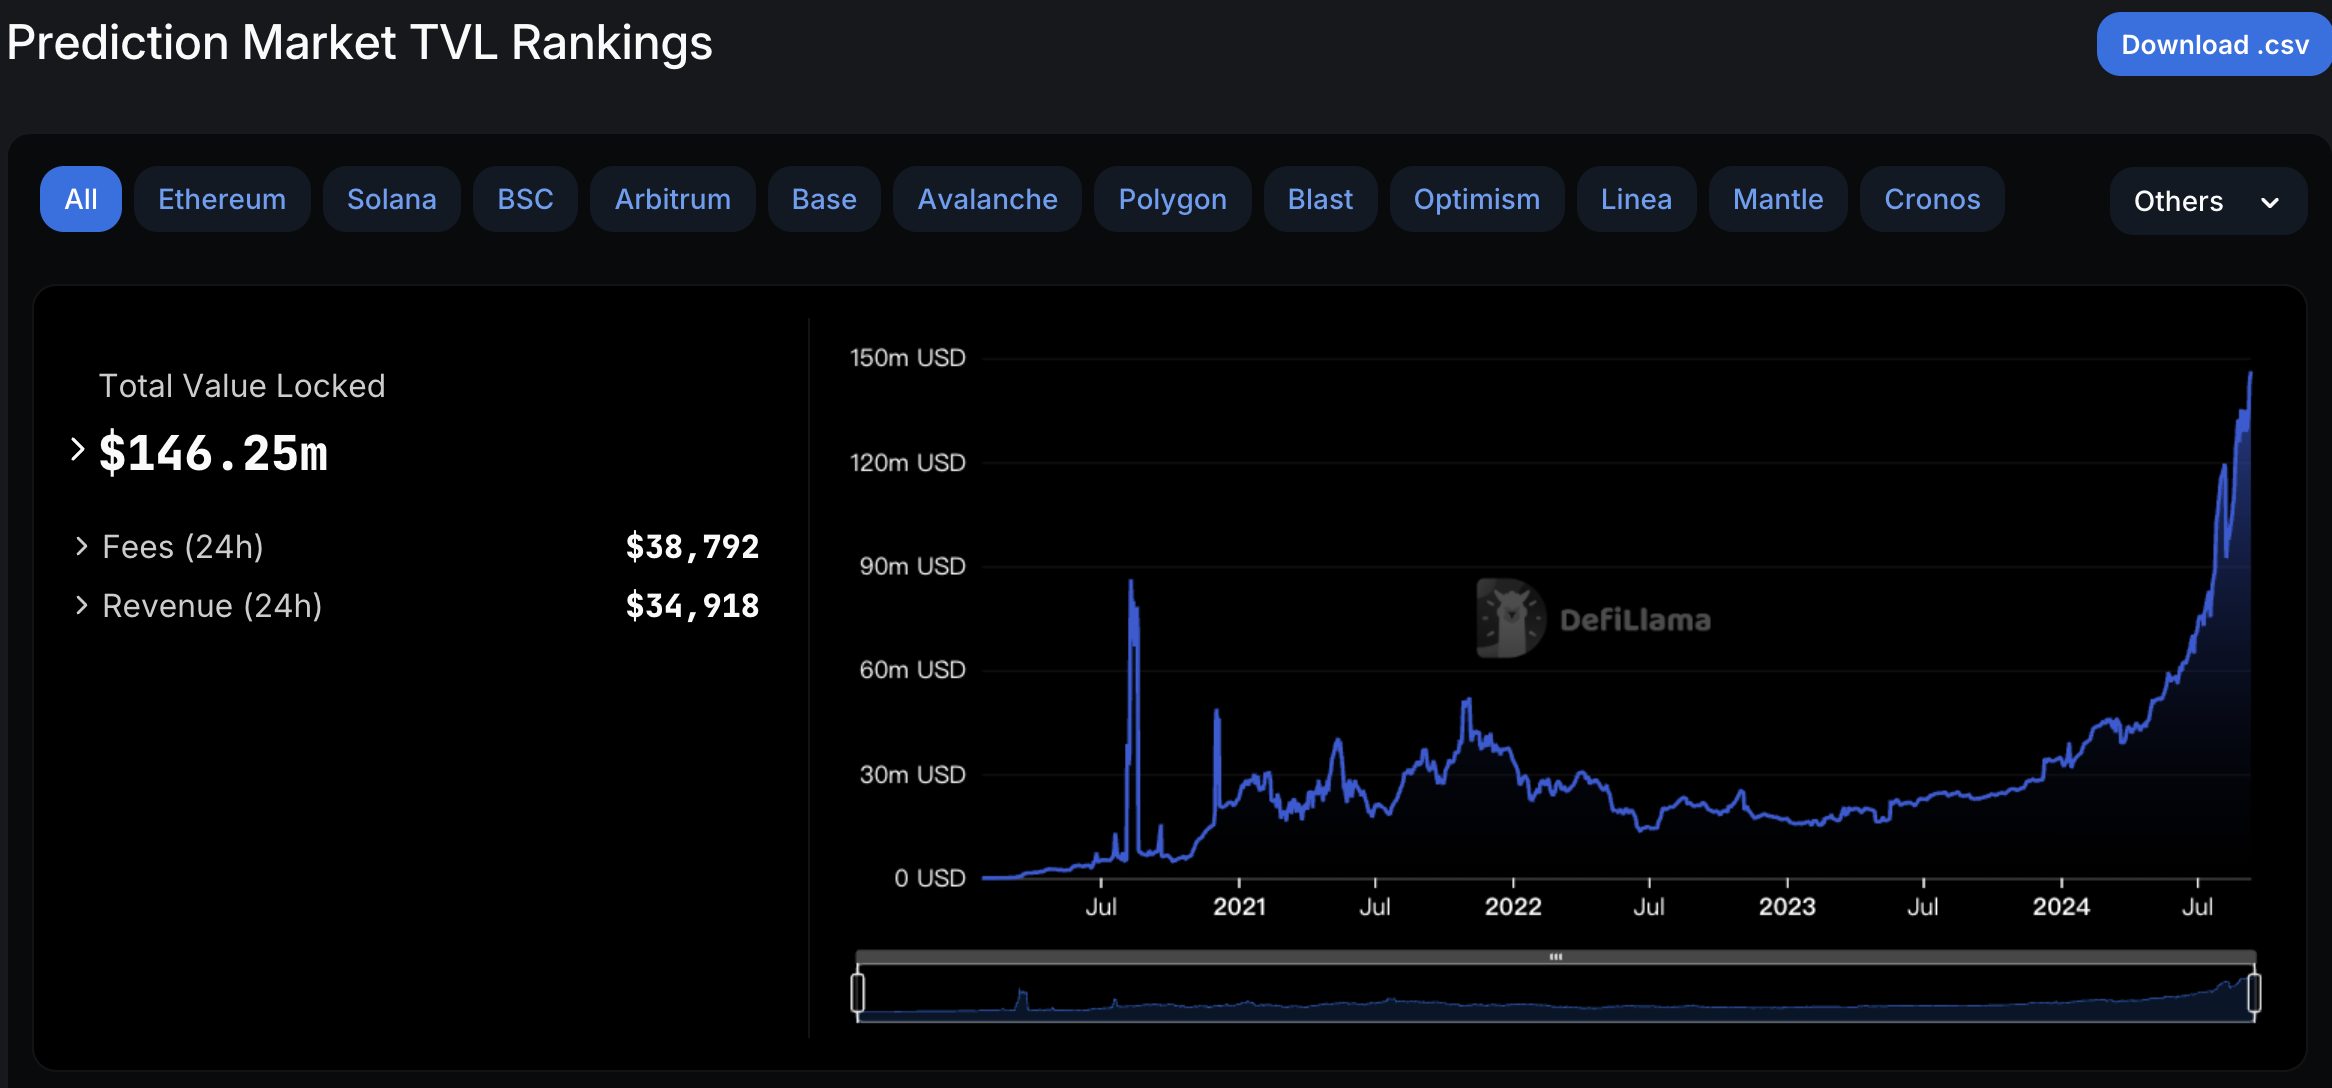The height and width of the screenshot is (1088, 2332).
Task: Download the rankings as CSV
Action: (x=2213, y=44)
